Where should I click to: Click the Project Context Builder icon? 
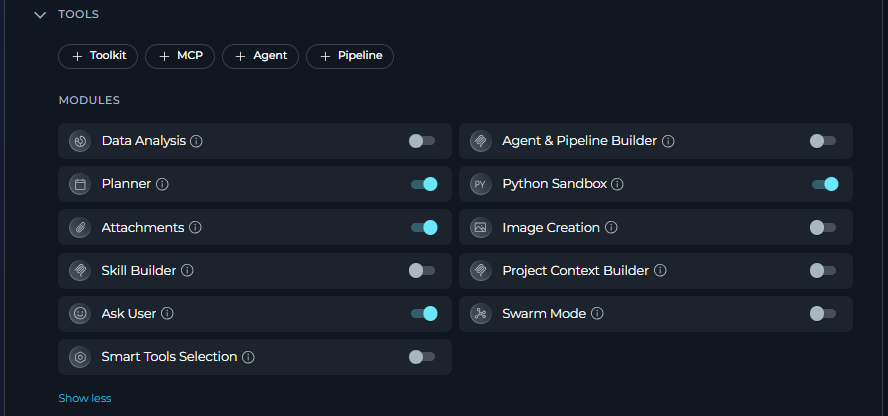(481, 271)
